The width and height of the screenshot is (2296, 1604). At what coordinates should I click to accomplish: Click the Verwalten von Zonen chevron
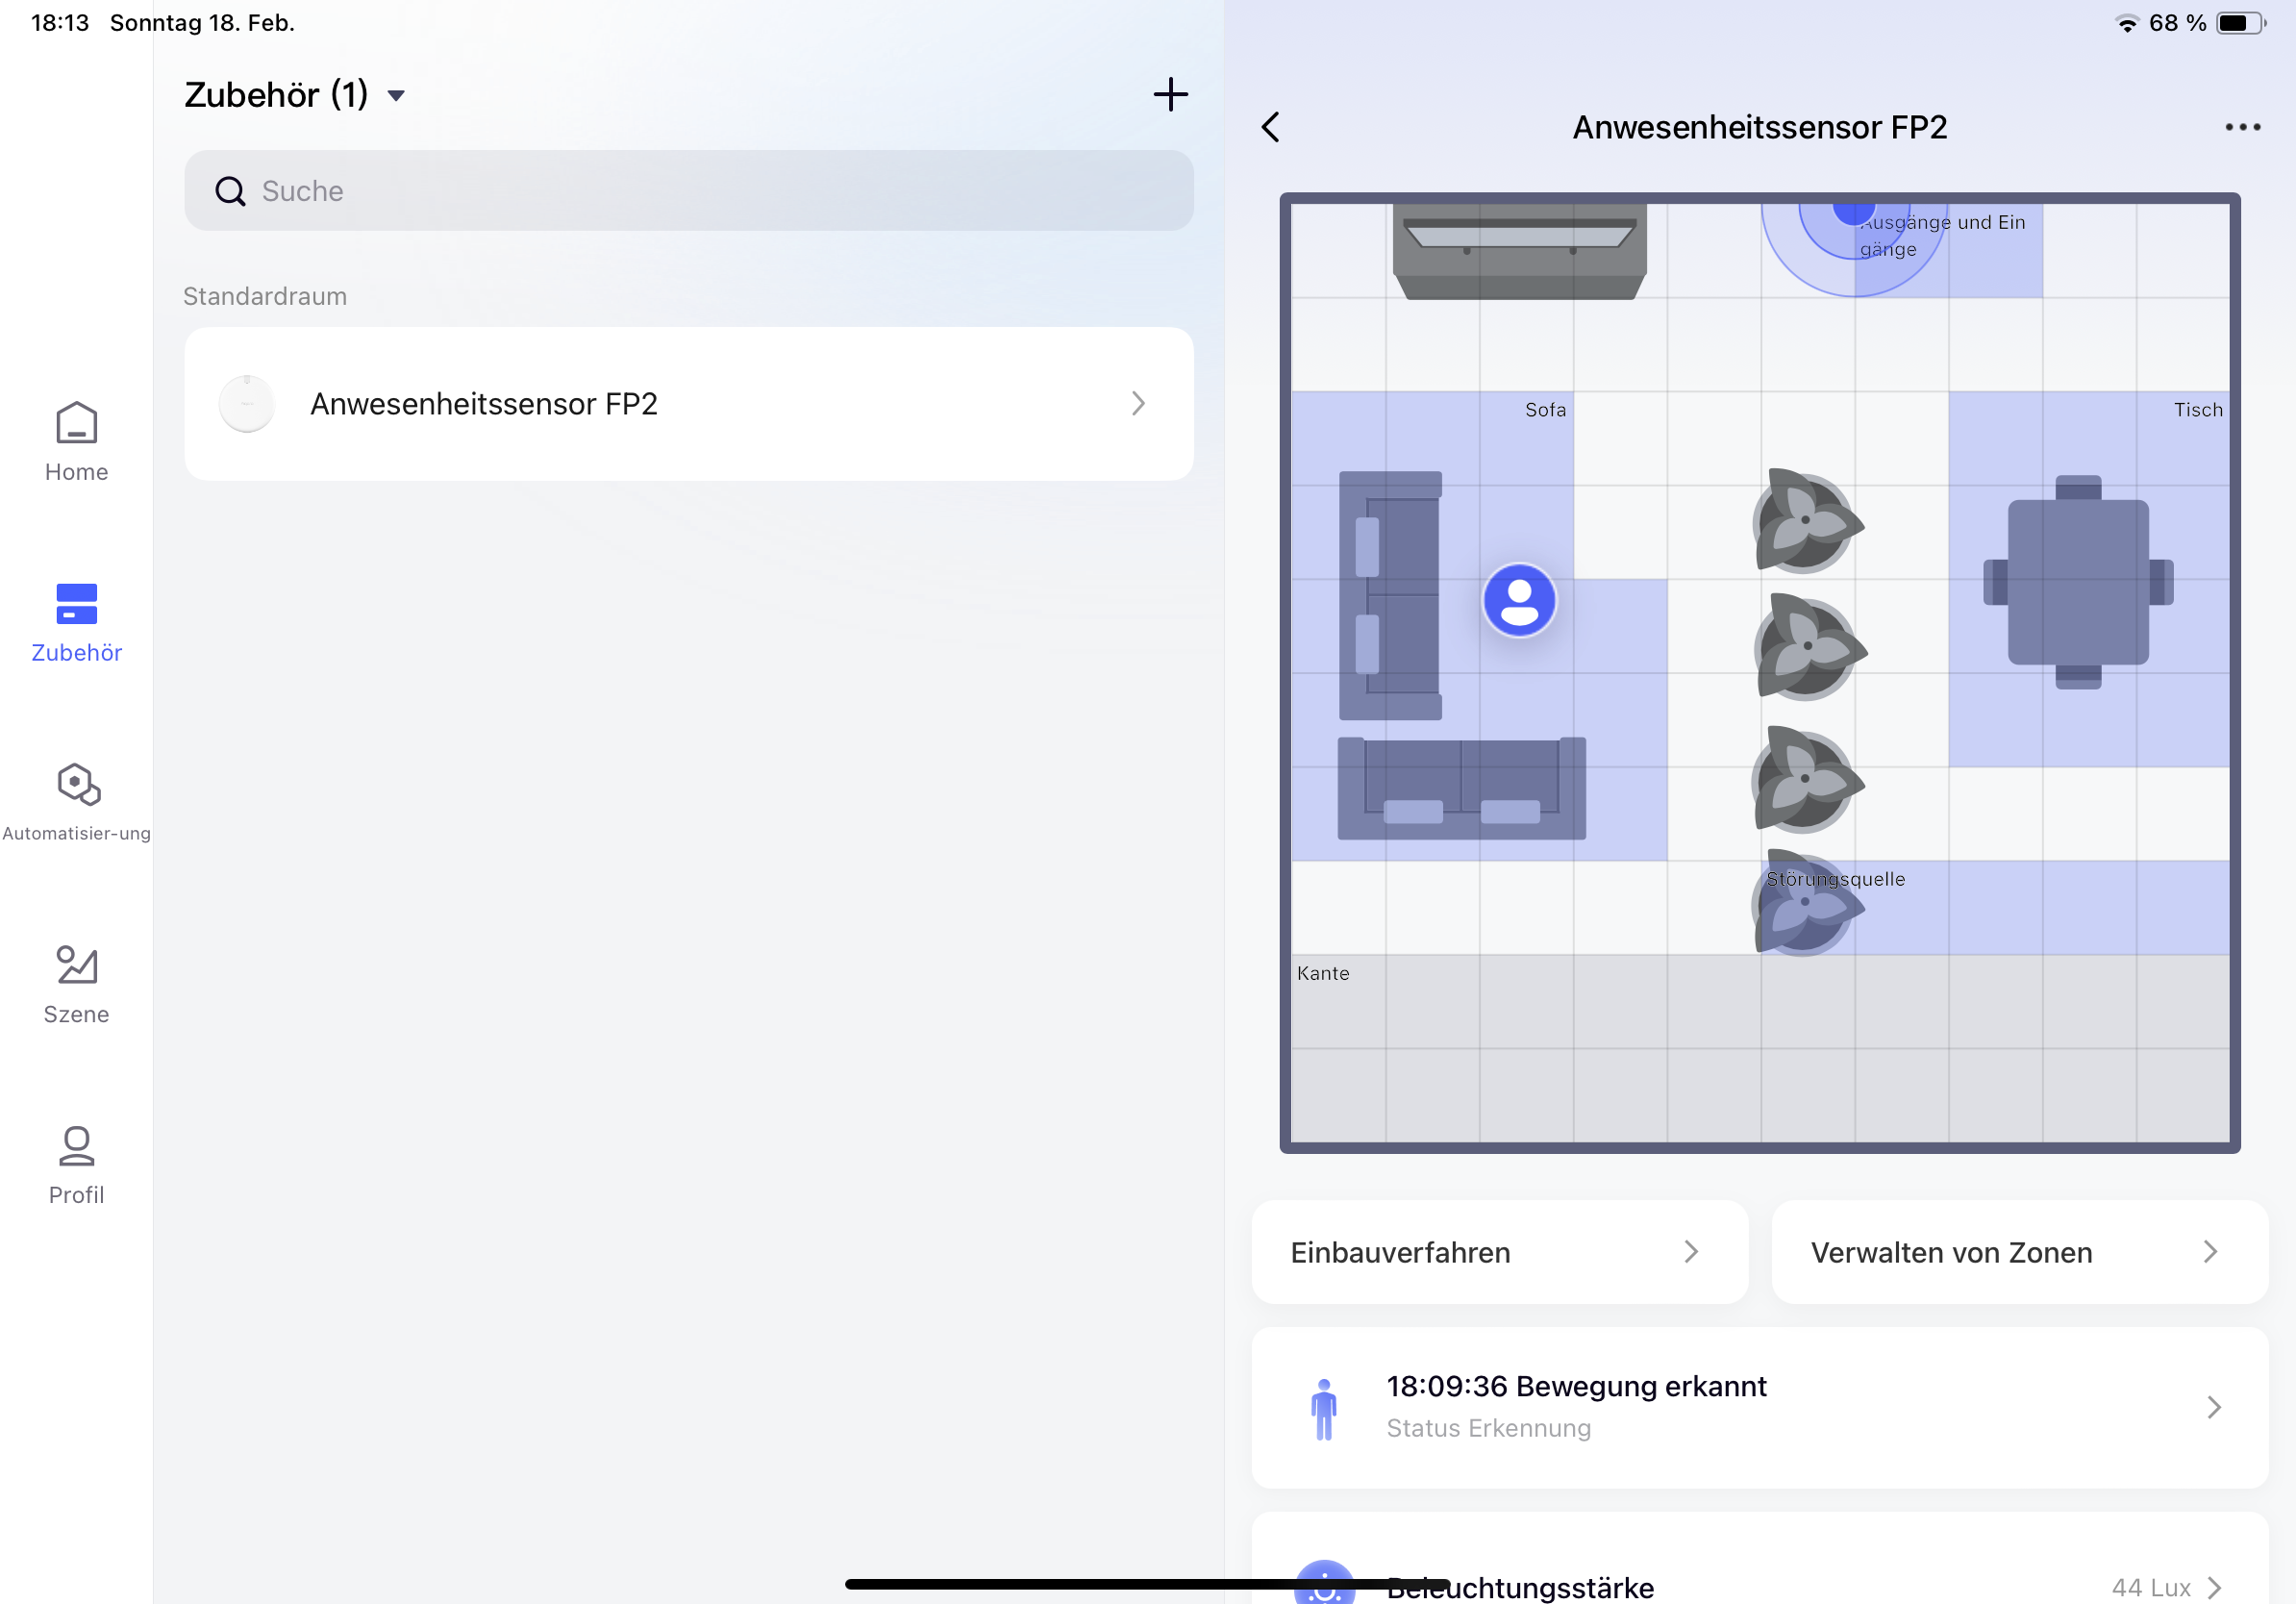2211,1252
